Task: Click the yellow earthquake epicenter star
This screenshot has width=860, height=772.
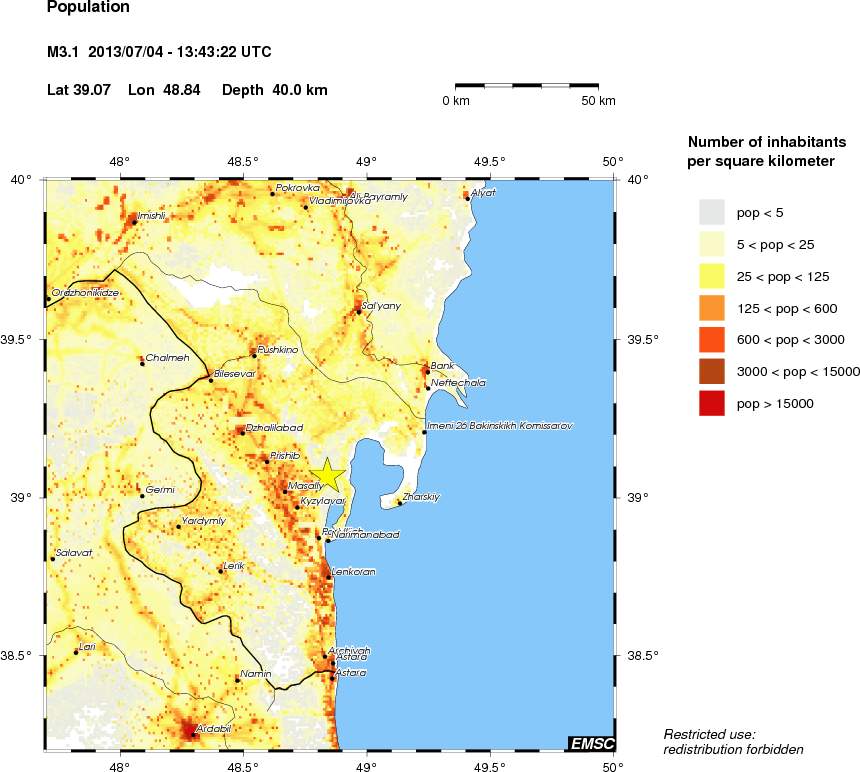Action: click(327, 475)
